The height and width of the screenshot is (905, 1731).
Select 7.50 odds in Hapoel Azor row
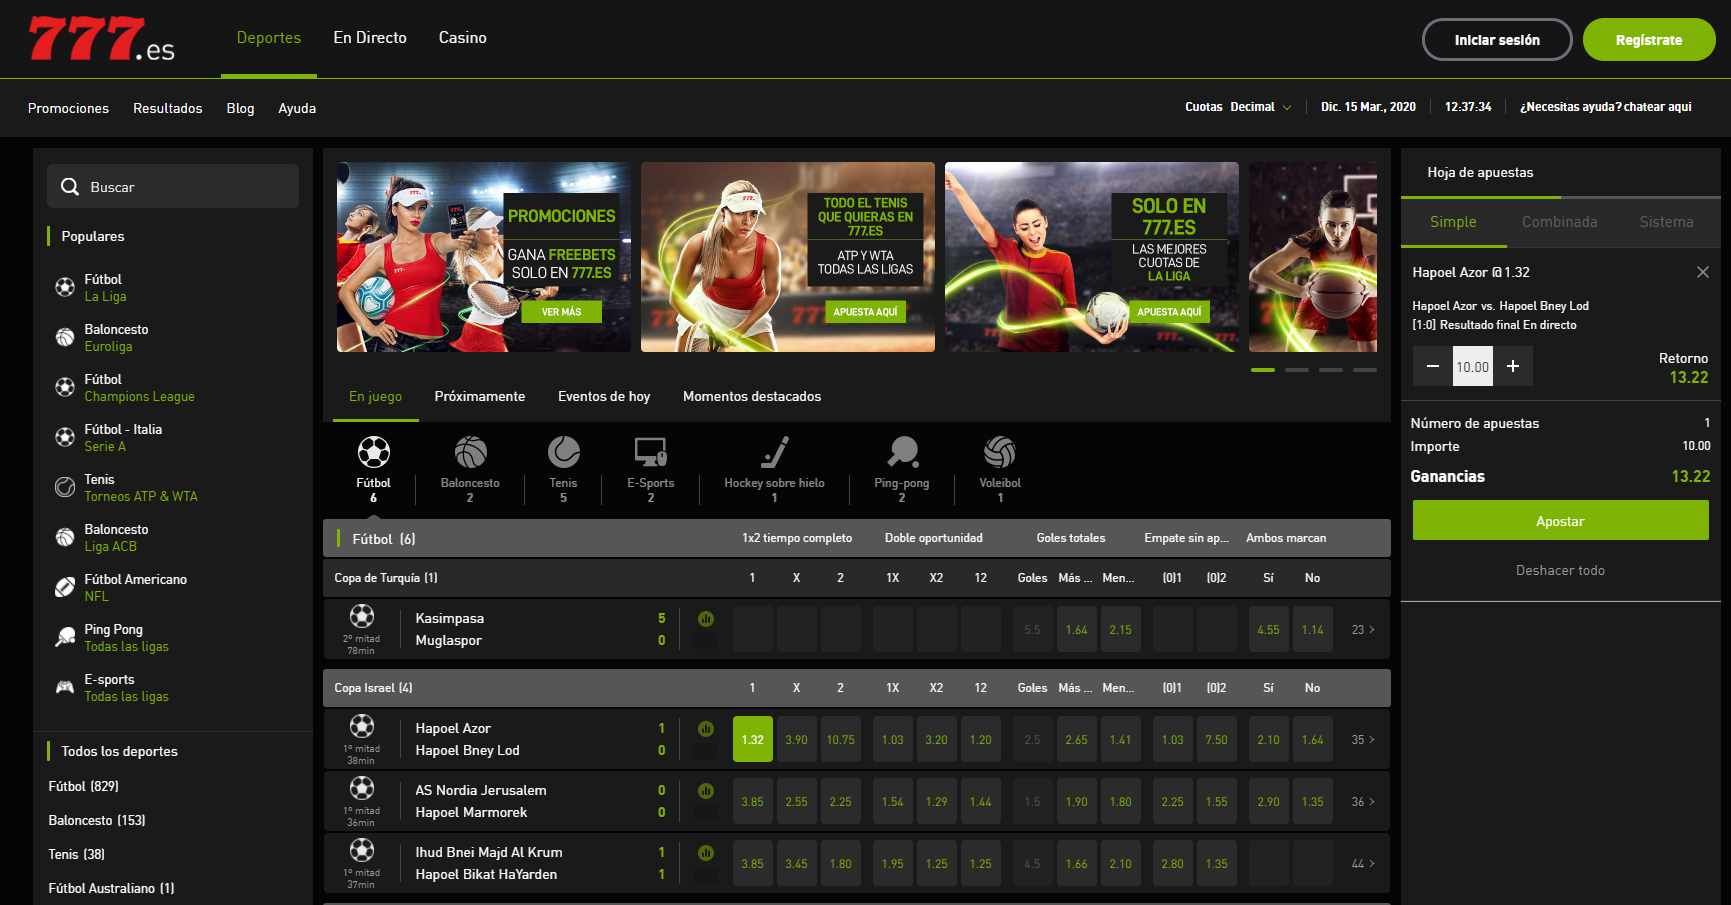click(x=1217, y=740)
